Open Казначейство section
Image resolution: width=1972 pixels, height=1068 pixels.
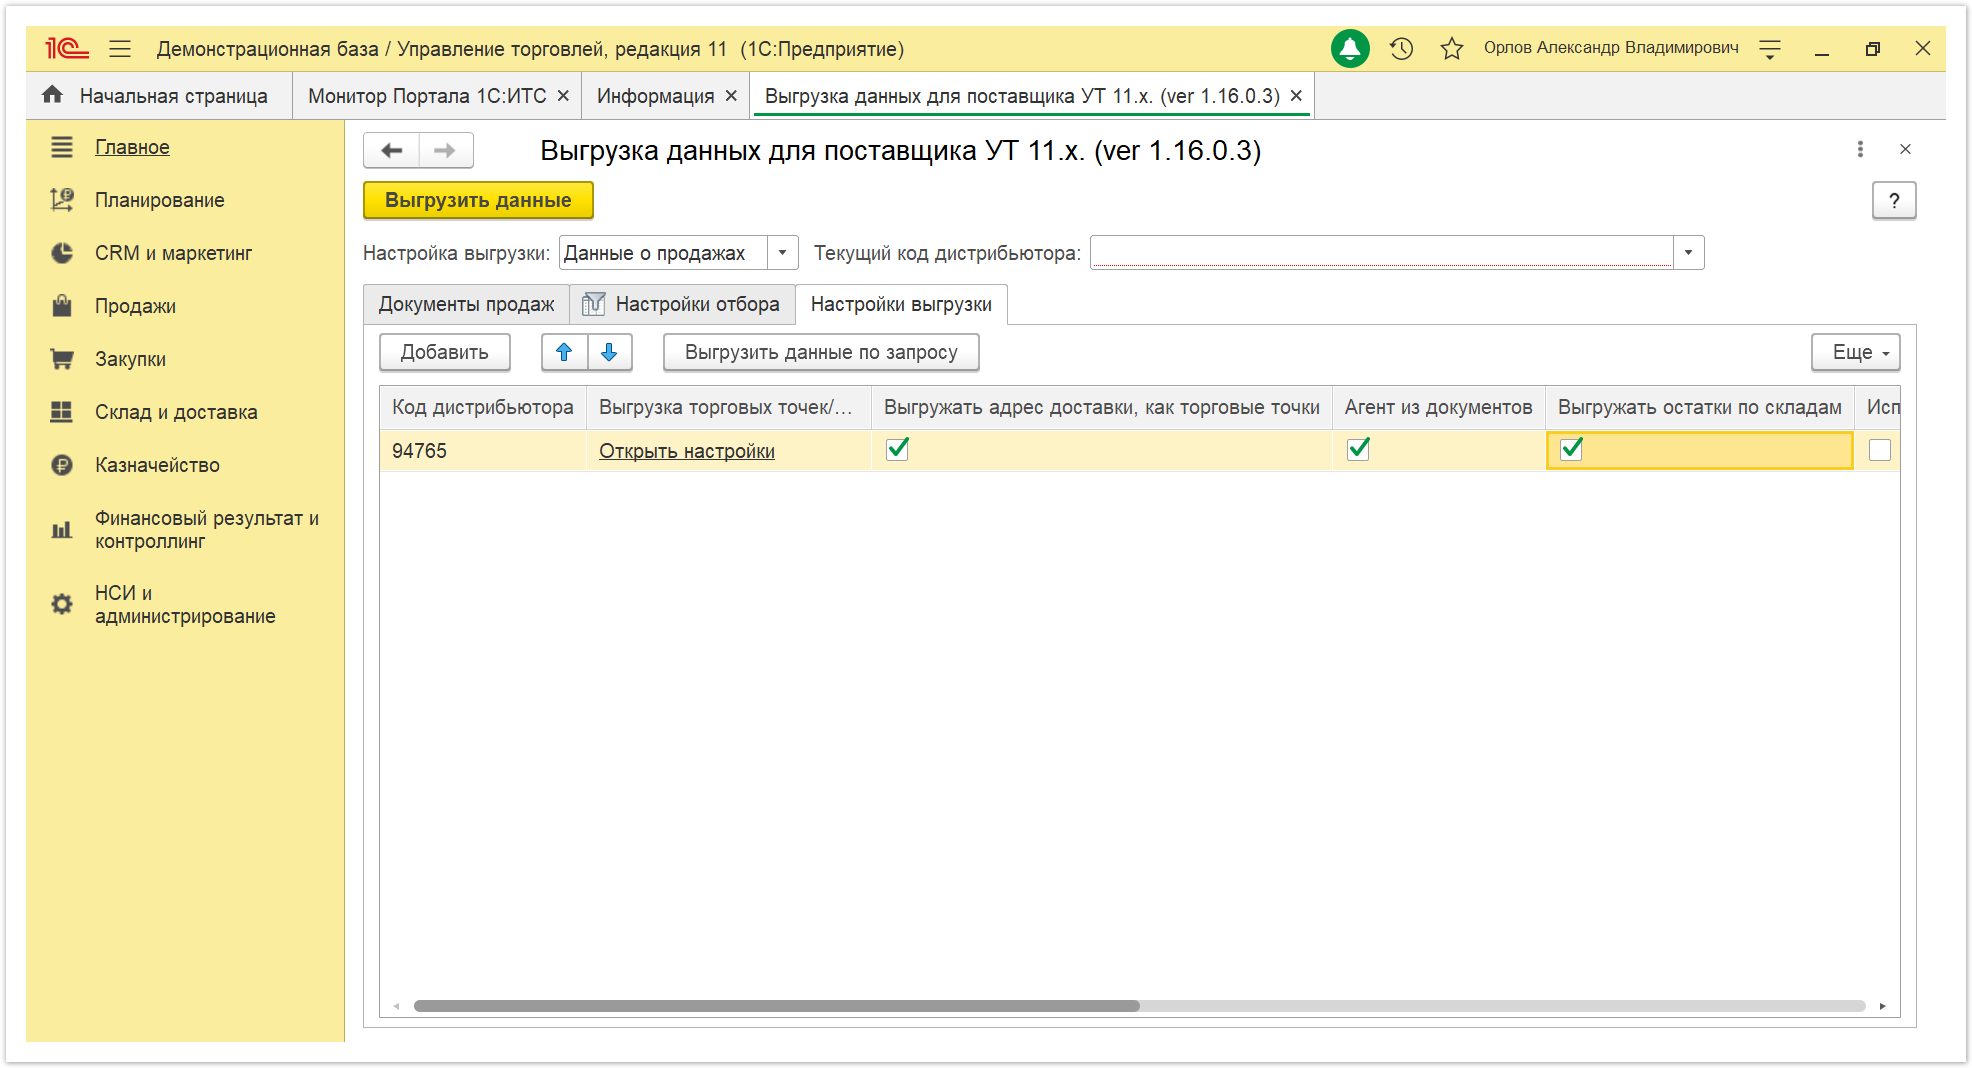tap(157, 465)
